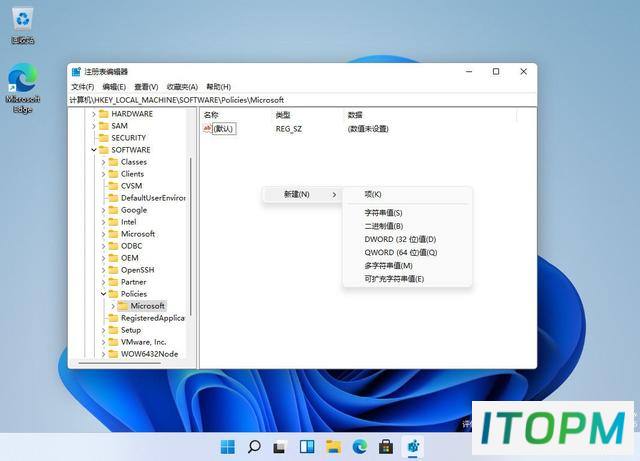This screenshot has width=640, height=461.
Task: Open Microsoft Store taskbar icon
Action: click(386, 447)
